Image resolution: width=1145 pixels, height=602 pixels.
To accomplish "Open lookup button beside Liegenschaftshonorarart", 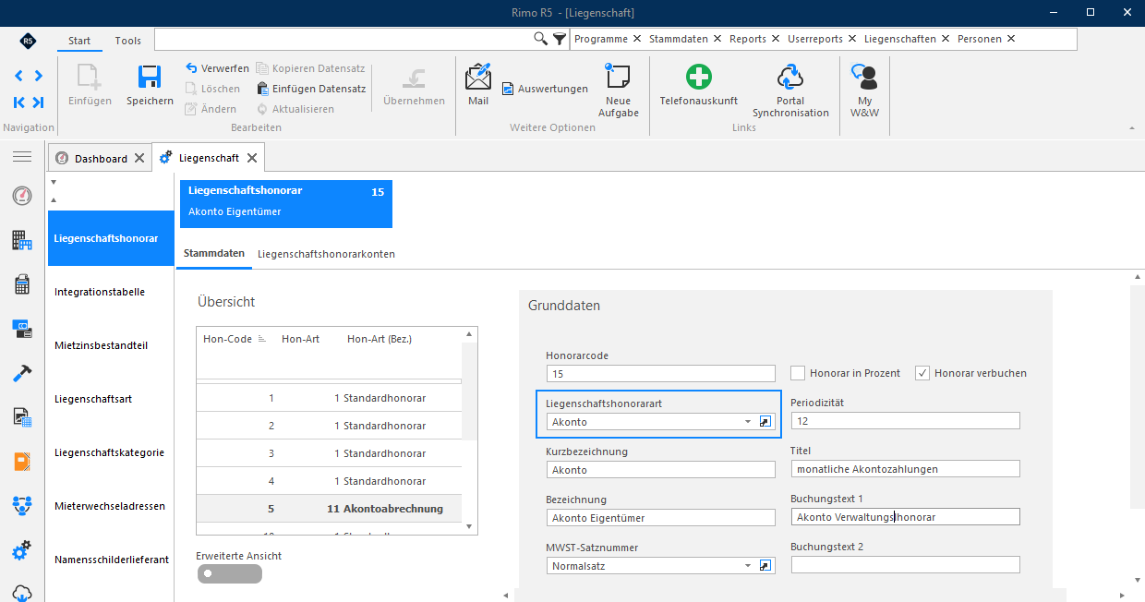I will click(x=765, y=422).
